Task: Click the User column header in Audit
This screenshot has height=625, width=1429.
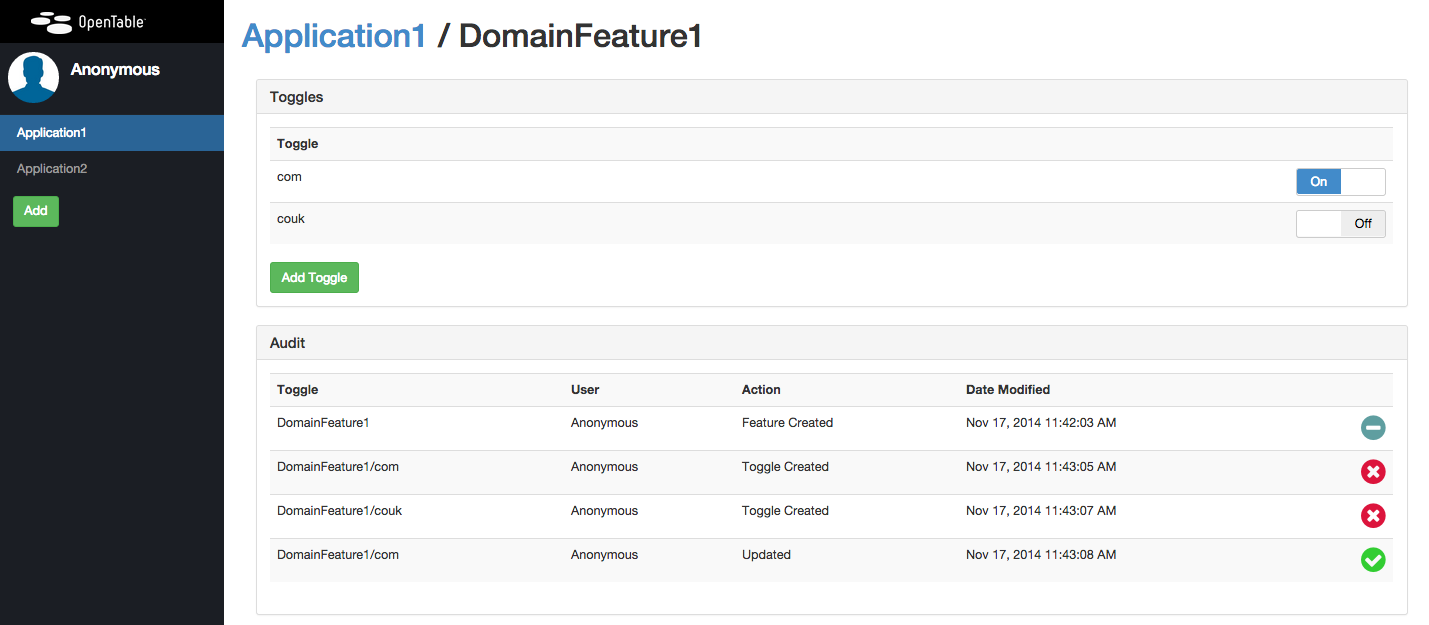Action: [585, 390]
